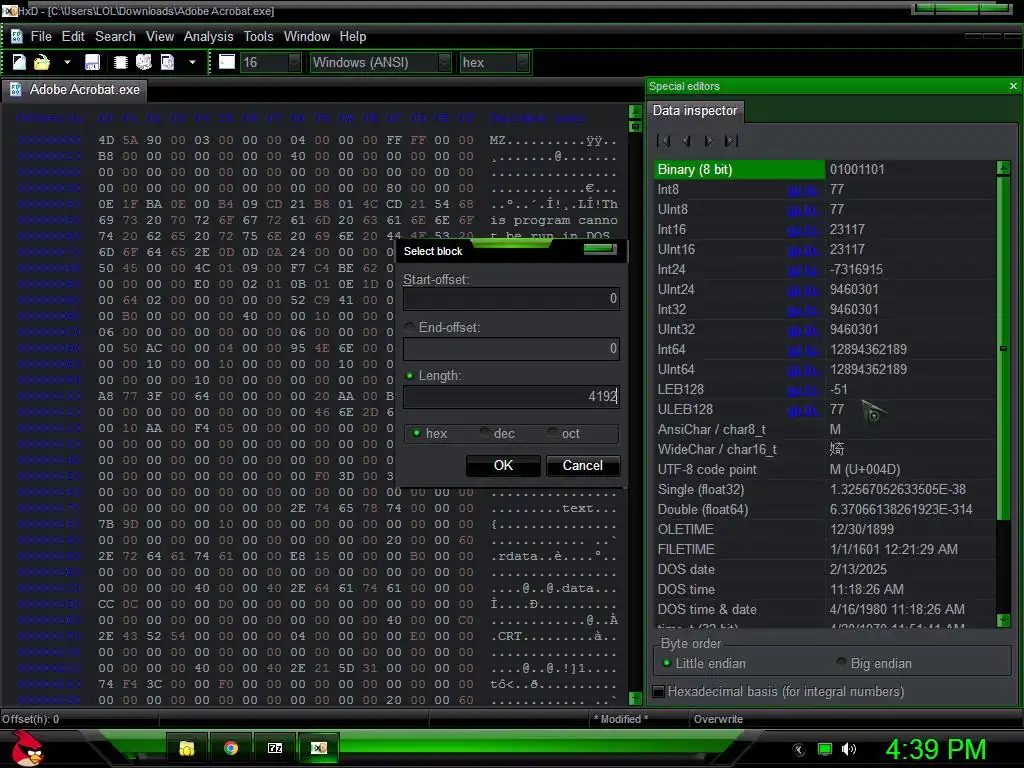Go to next byte in Data inspector

pyautogui.click(x=709, y=140)
